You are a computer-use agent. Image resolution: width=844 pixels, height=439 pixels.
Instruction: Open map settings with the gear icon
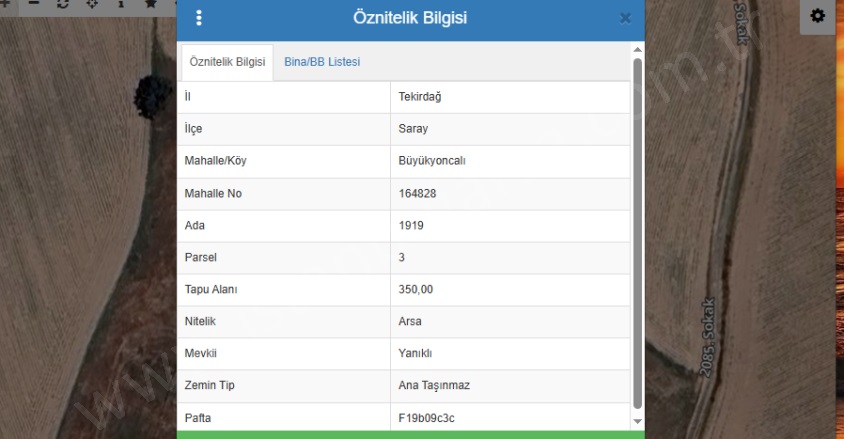click(x=818, y=16)
